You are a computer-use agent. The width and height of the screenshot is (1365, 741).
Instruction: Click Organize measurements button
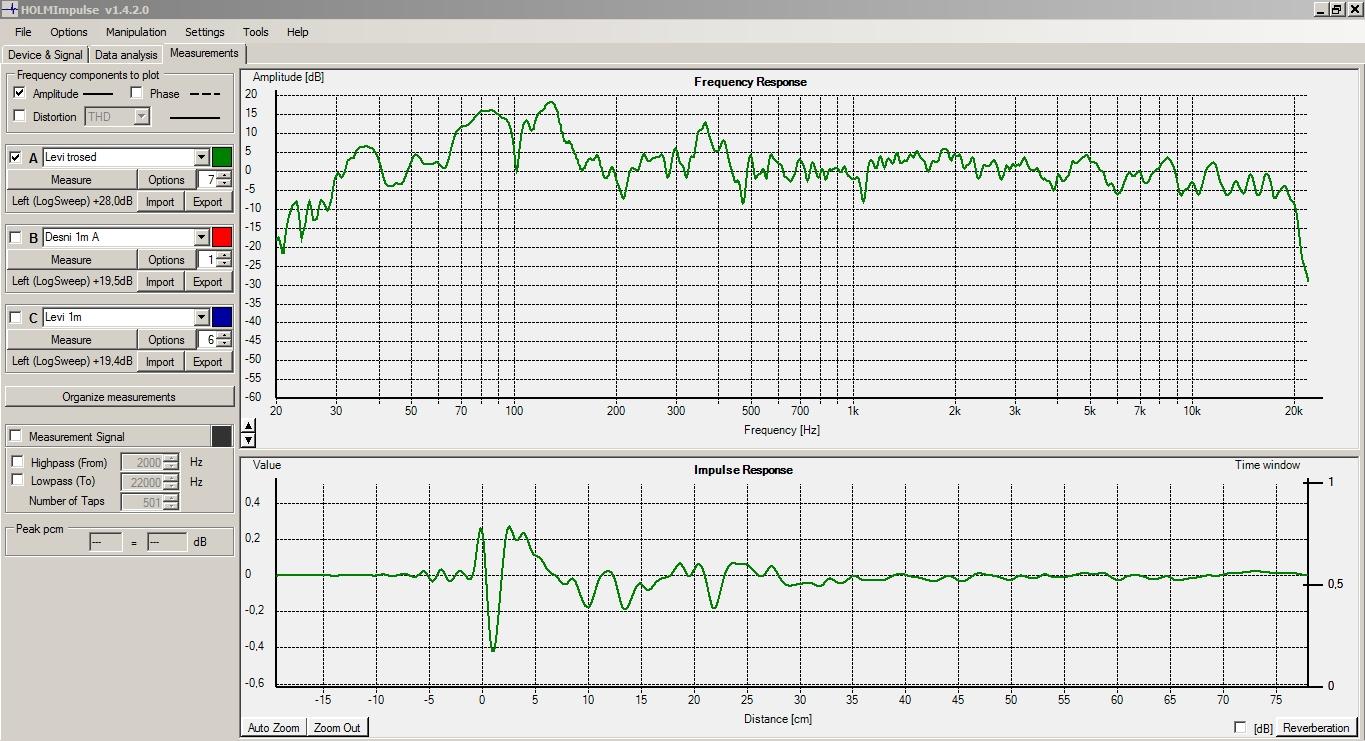[x=119, y=397]
